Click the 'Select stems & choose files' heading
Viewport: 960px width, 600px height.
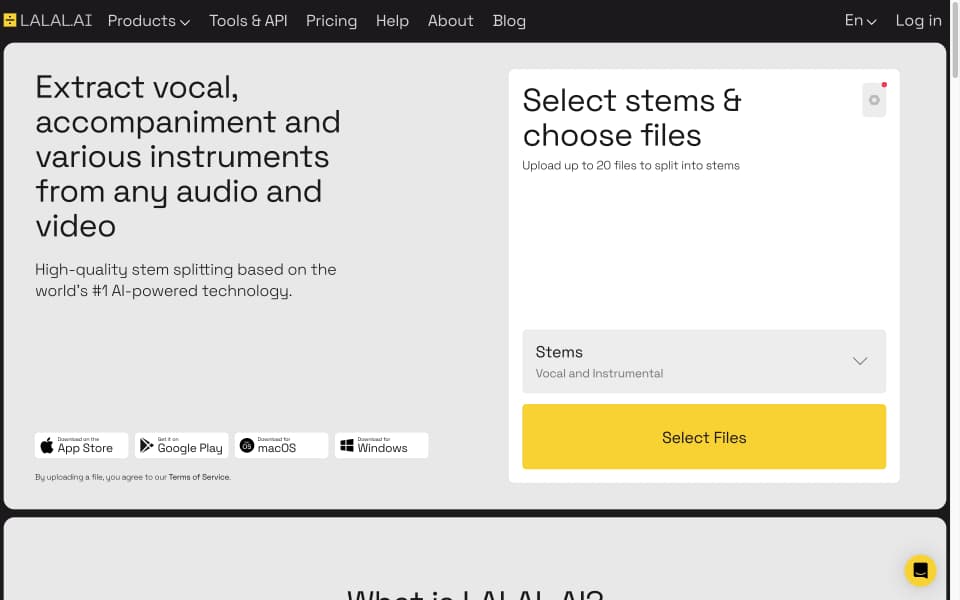632,118
